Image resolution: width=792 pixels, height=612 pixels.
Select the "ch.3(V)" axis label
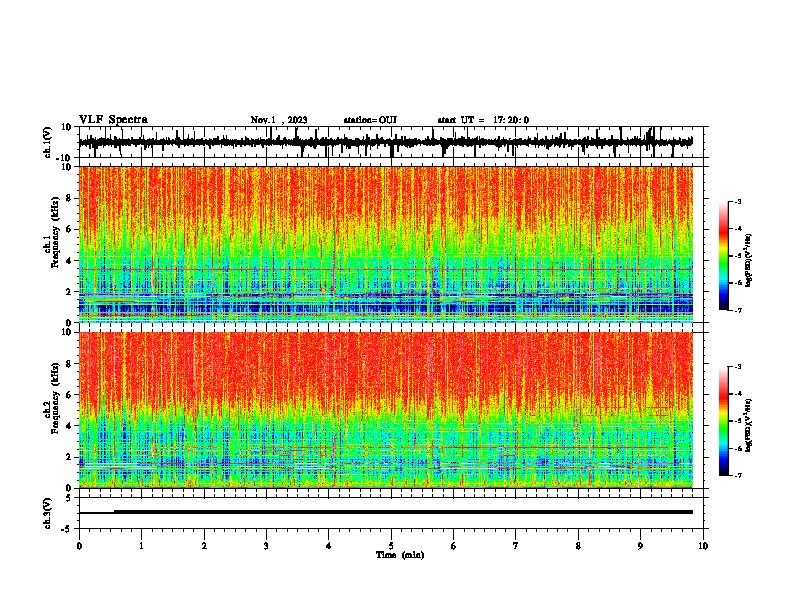coord(48,513)
